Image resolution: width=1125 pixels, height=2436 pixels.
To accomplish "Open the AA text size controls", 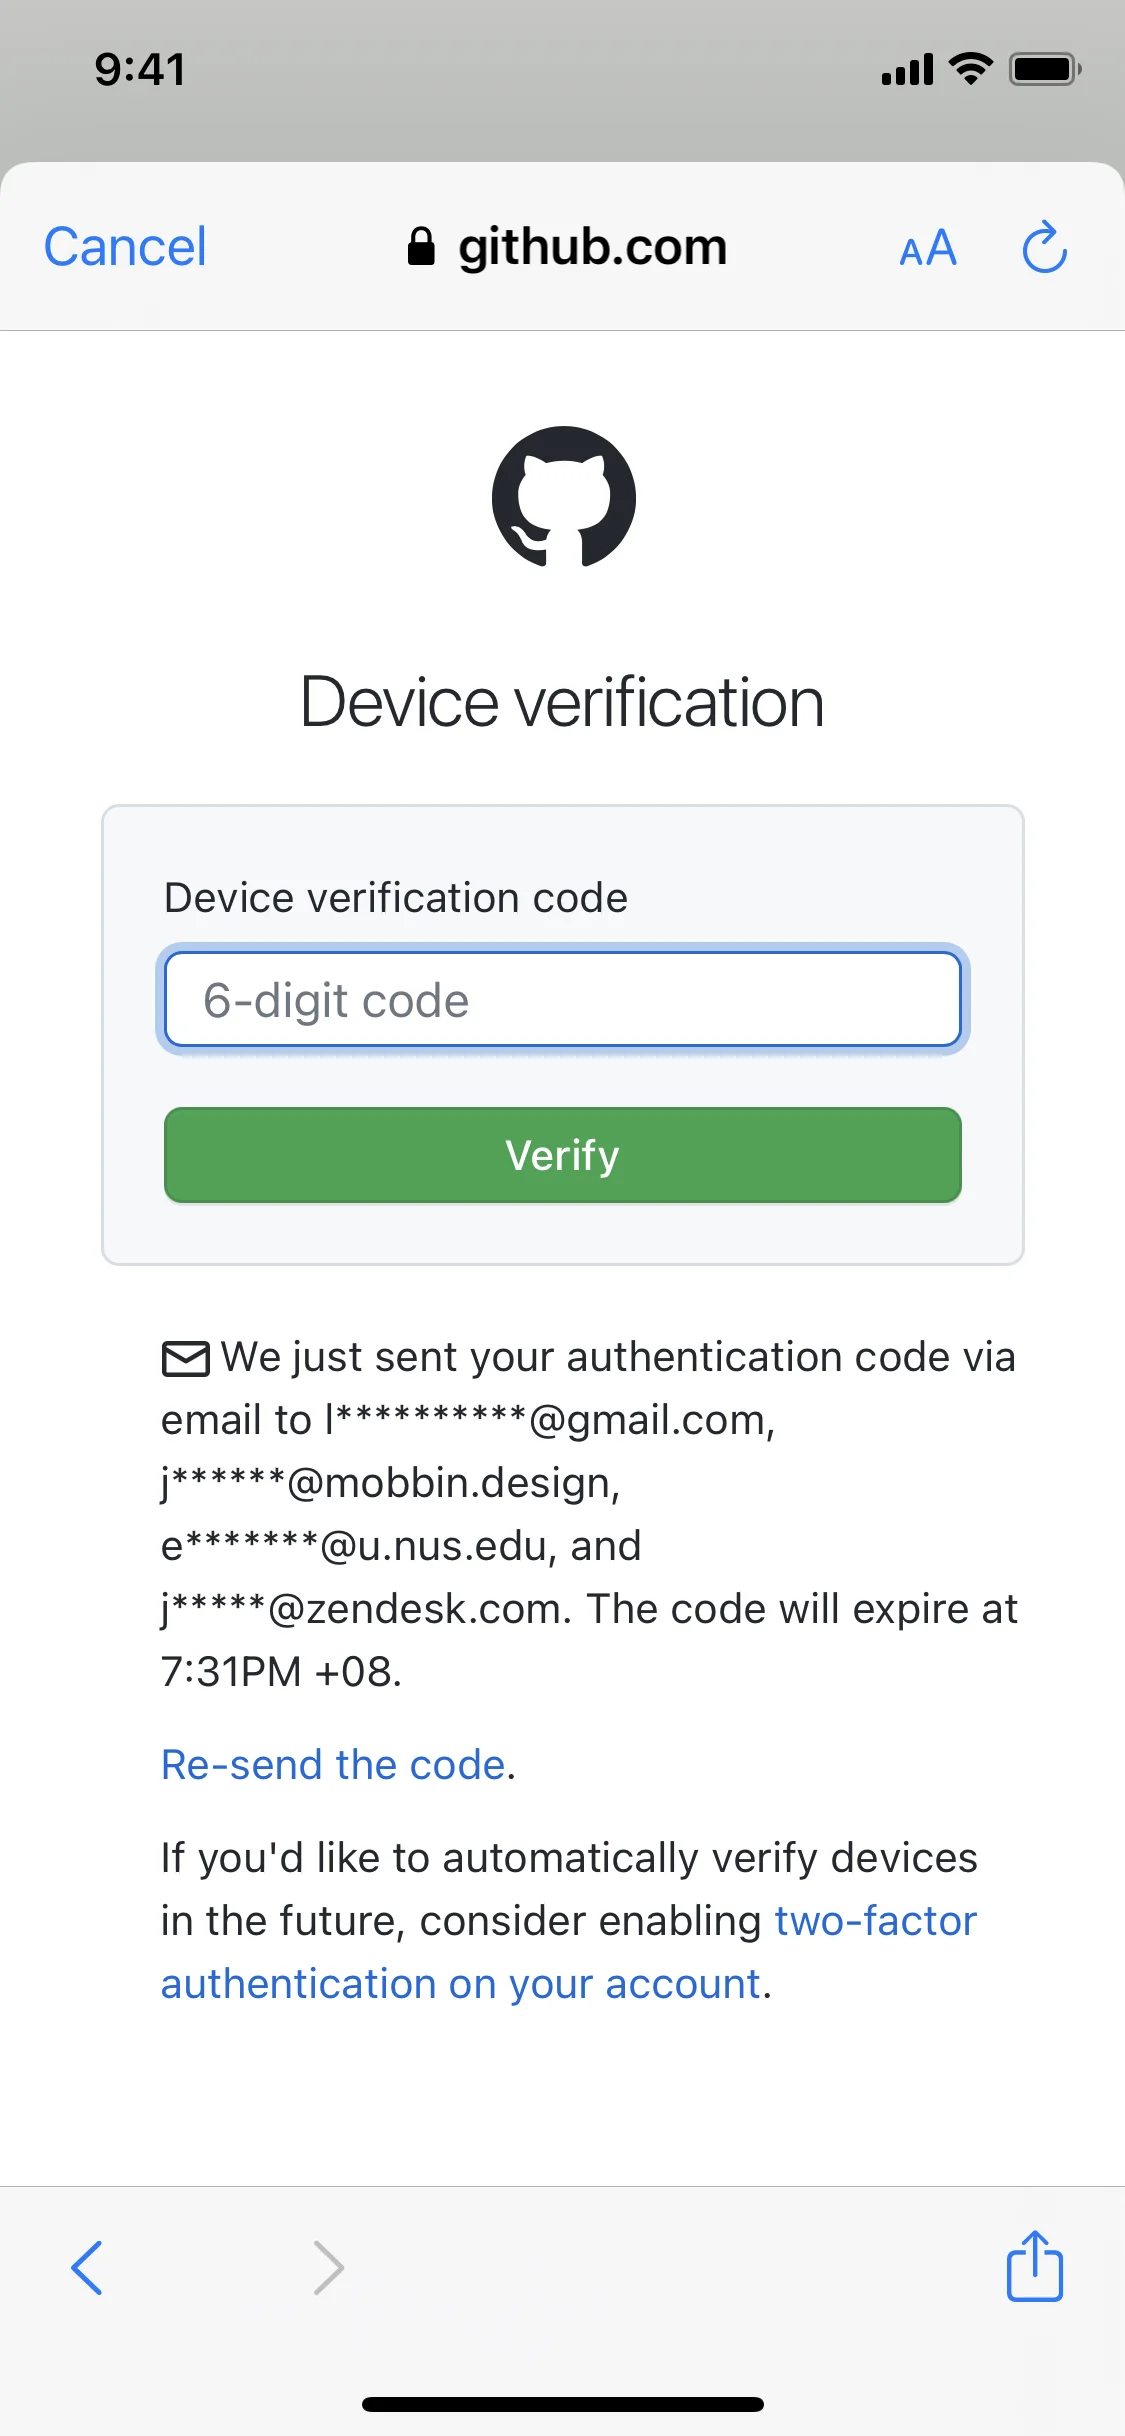I will click(x=926, y=248).
